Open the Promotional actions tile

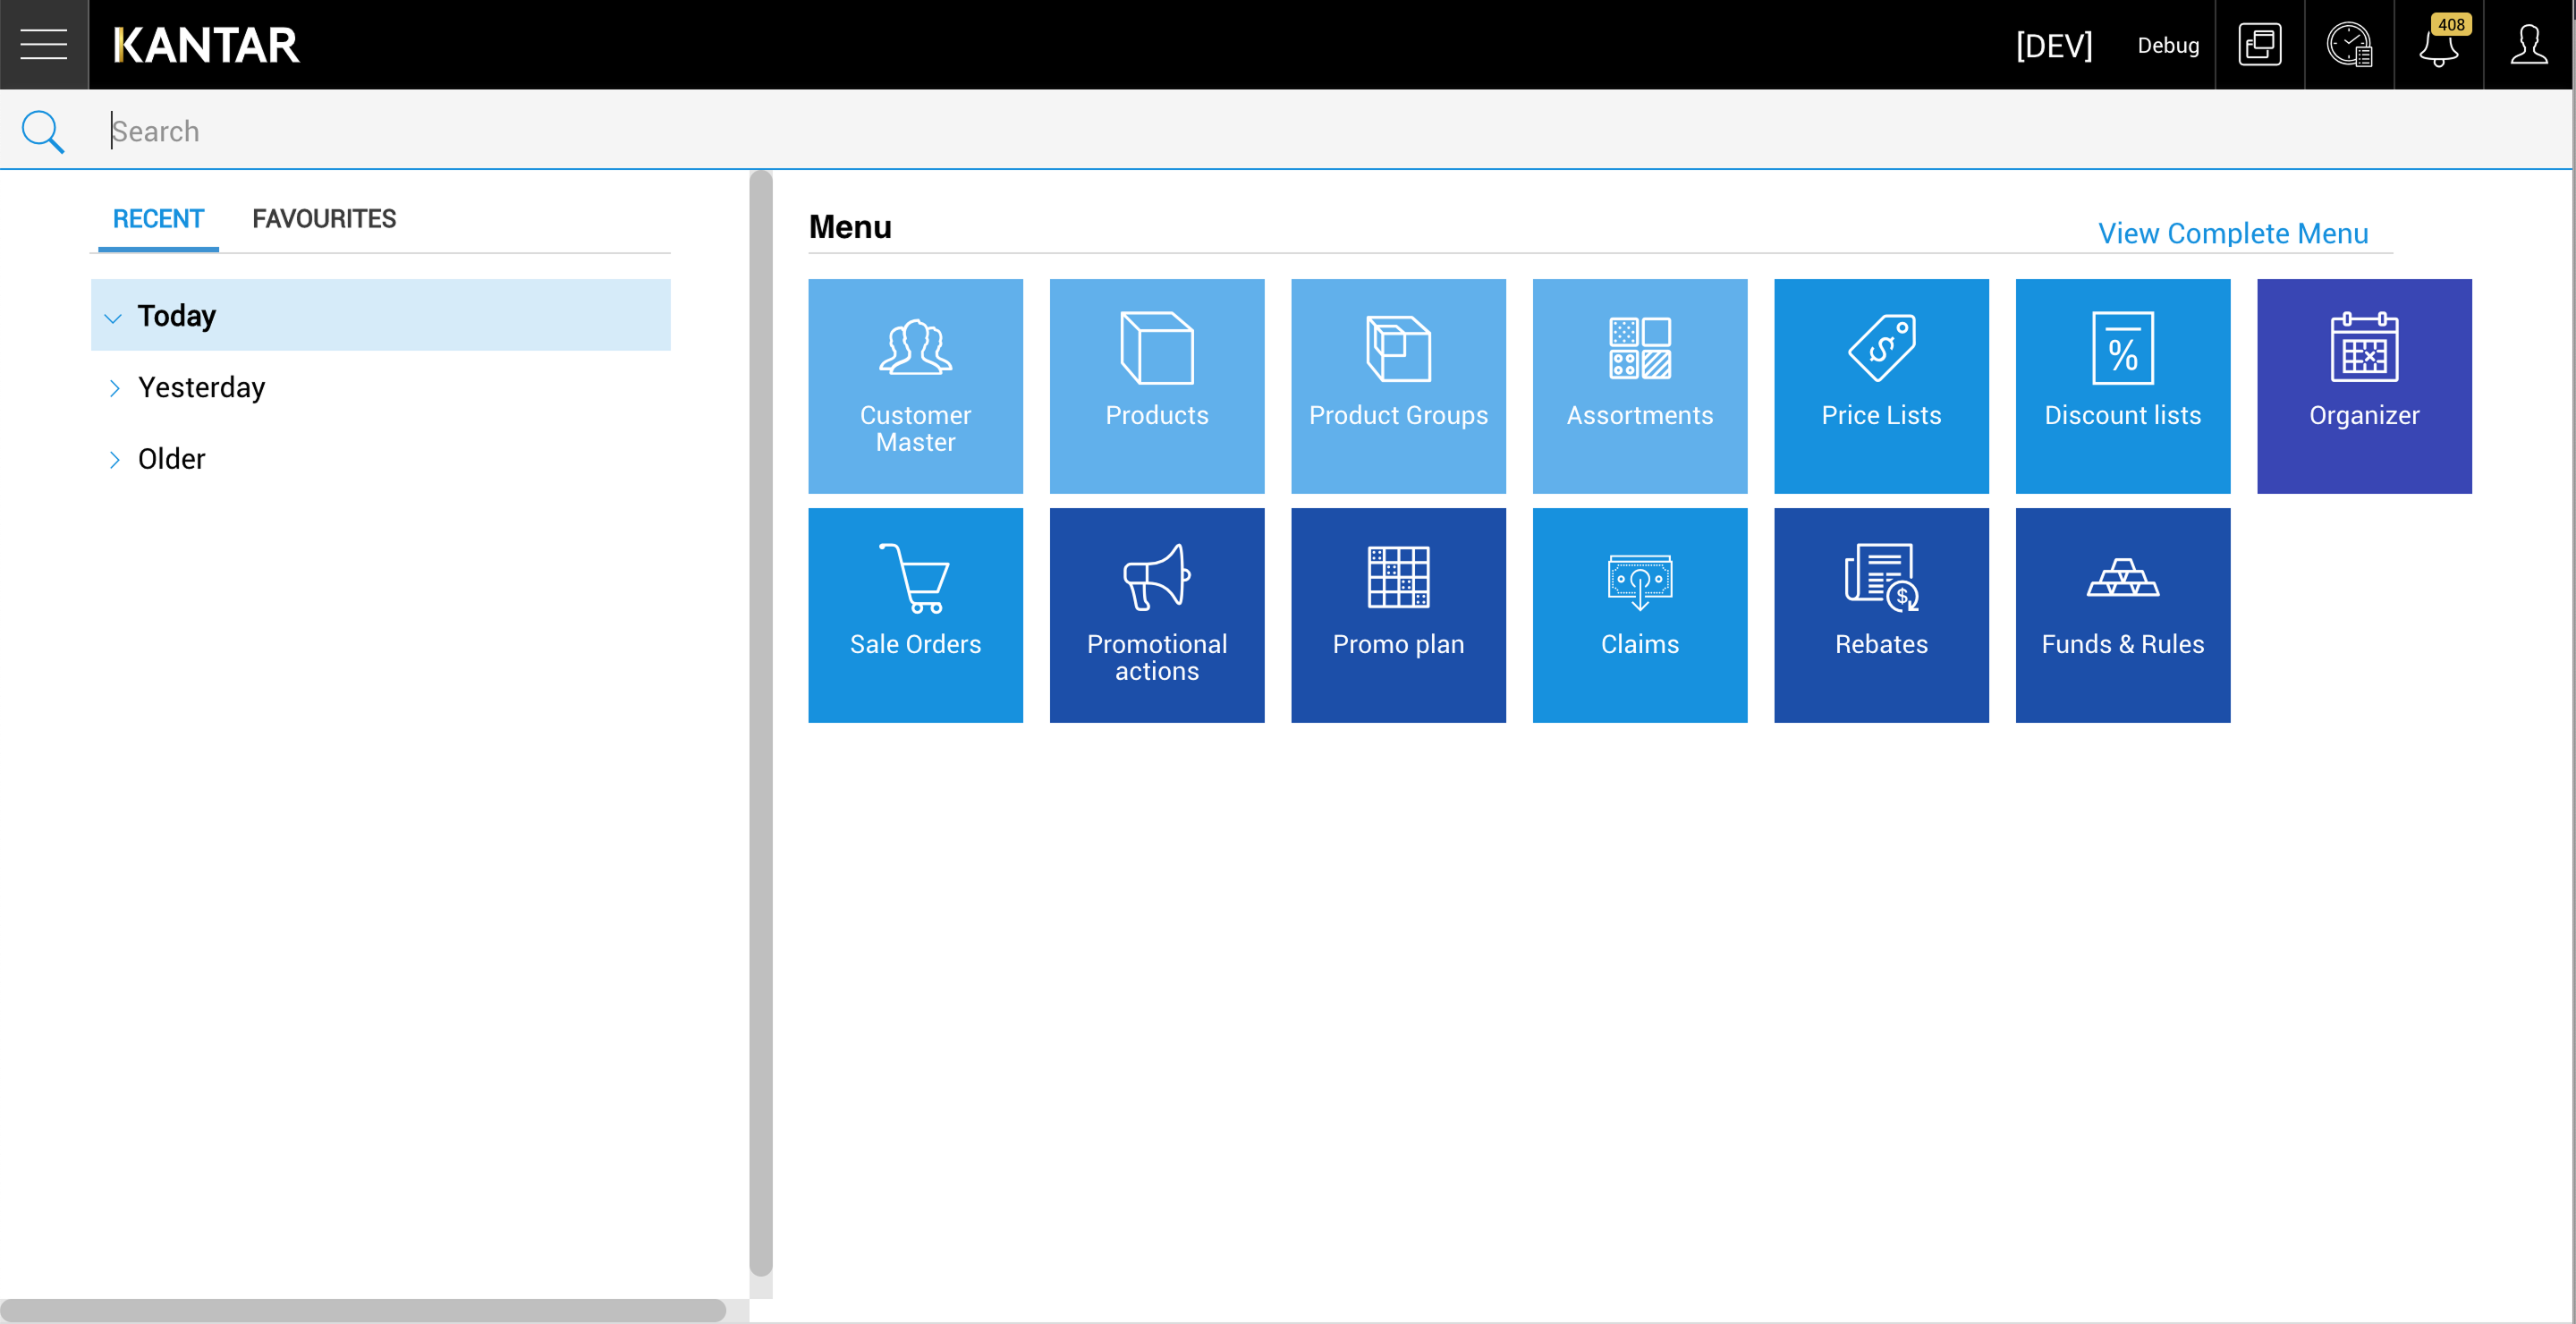coord(1156,615)
